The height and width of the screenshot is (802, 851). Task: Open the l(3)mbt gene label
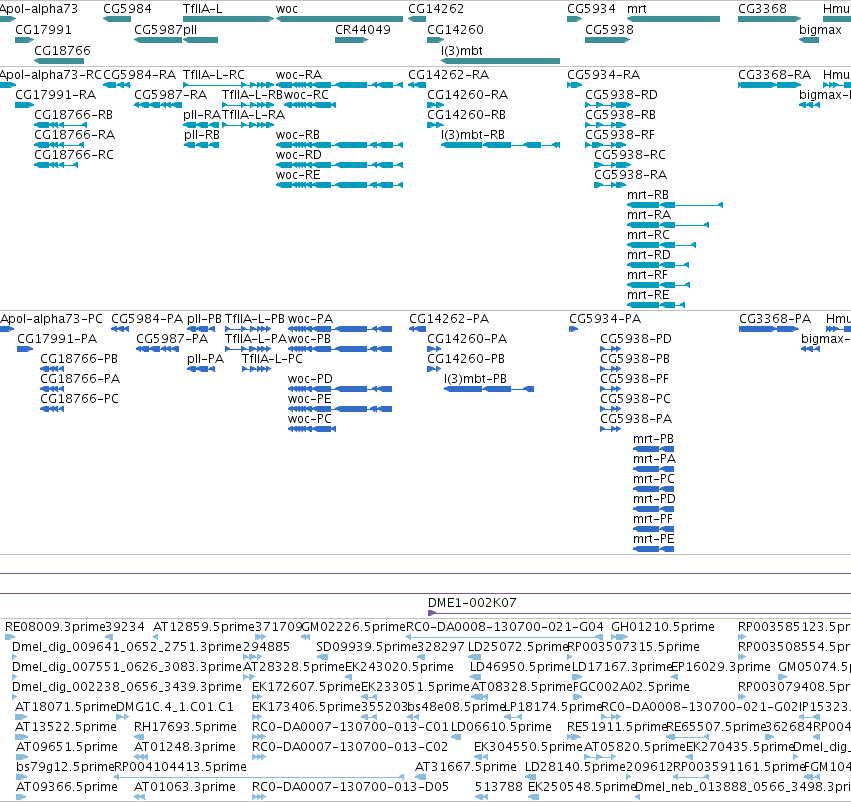[x=462, y=50]
